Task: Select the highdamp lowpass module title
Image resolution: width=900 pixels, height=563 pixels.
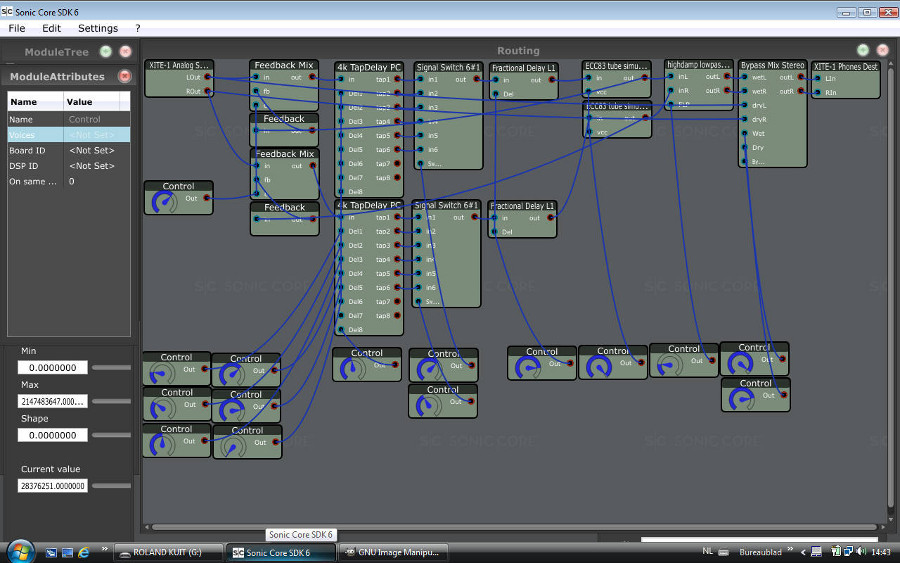Action: (699, 65)
